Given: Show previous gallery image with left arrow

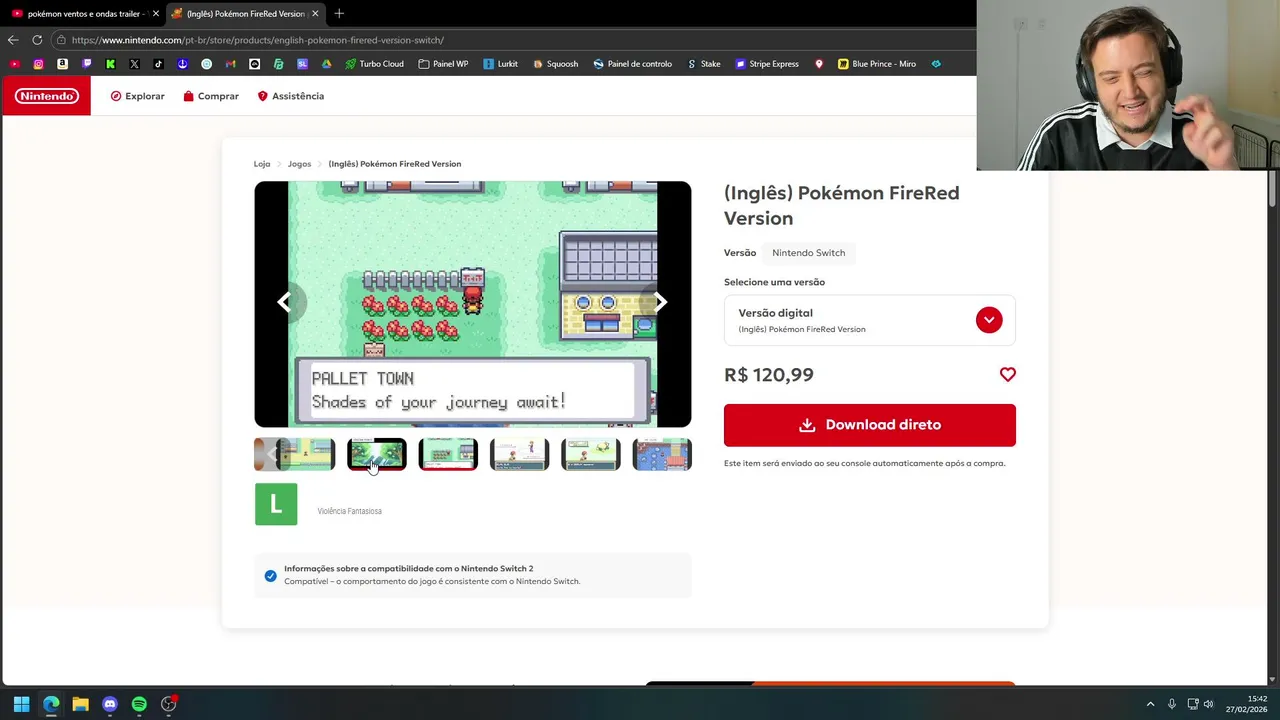Looking at the screenshot, I should [x=285, y=302].
